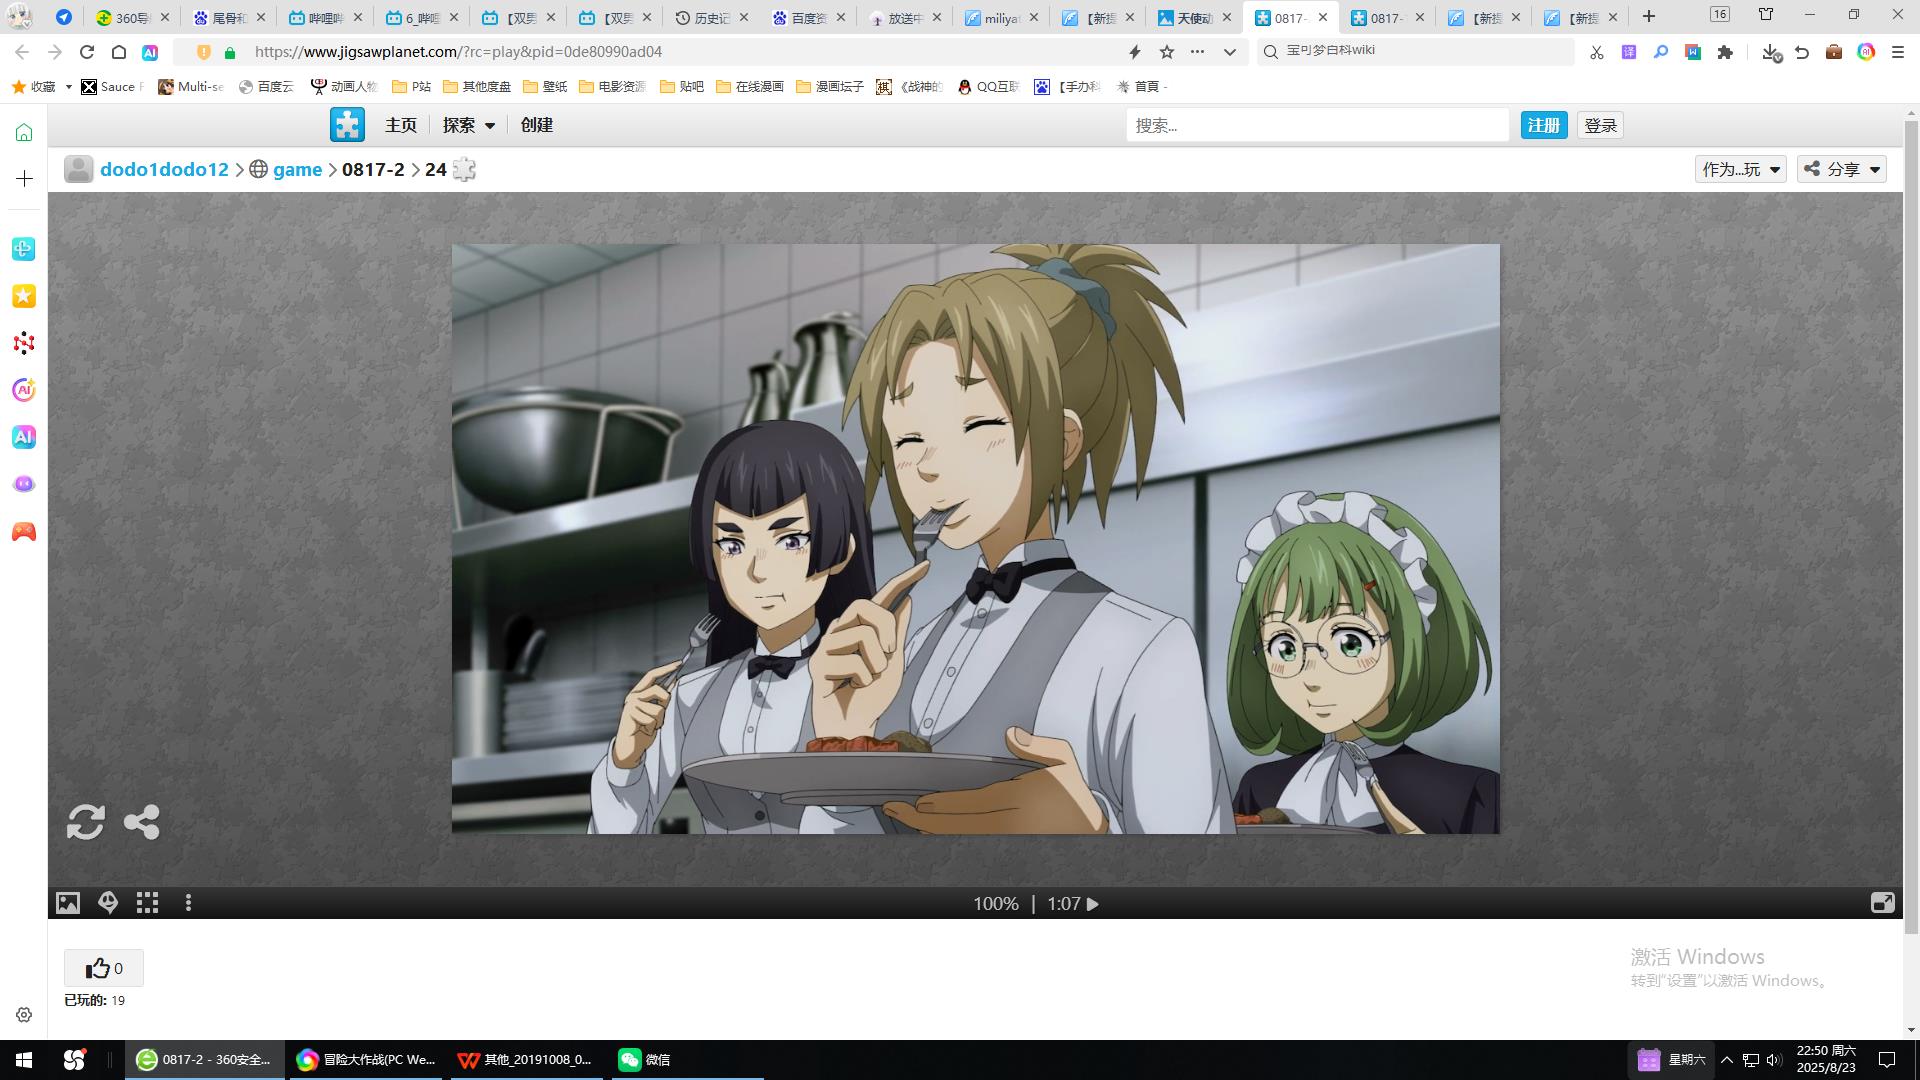Bookmark this page with the star icon
Screen dimensions: 1920x1080
(x=1167, y=52)
